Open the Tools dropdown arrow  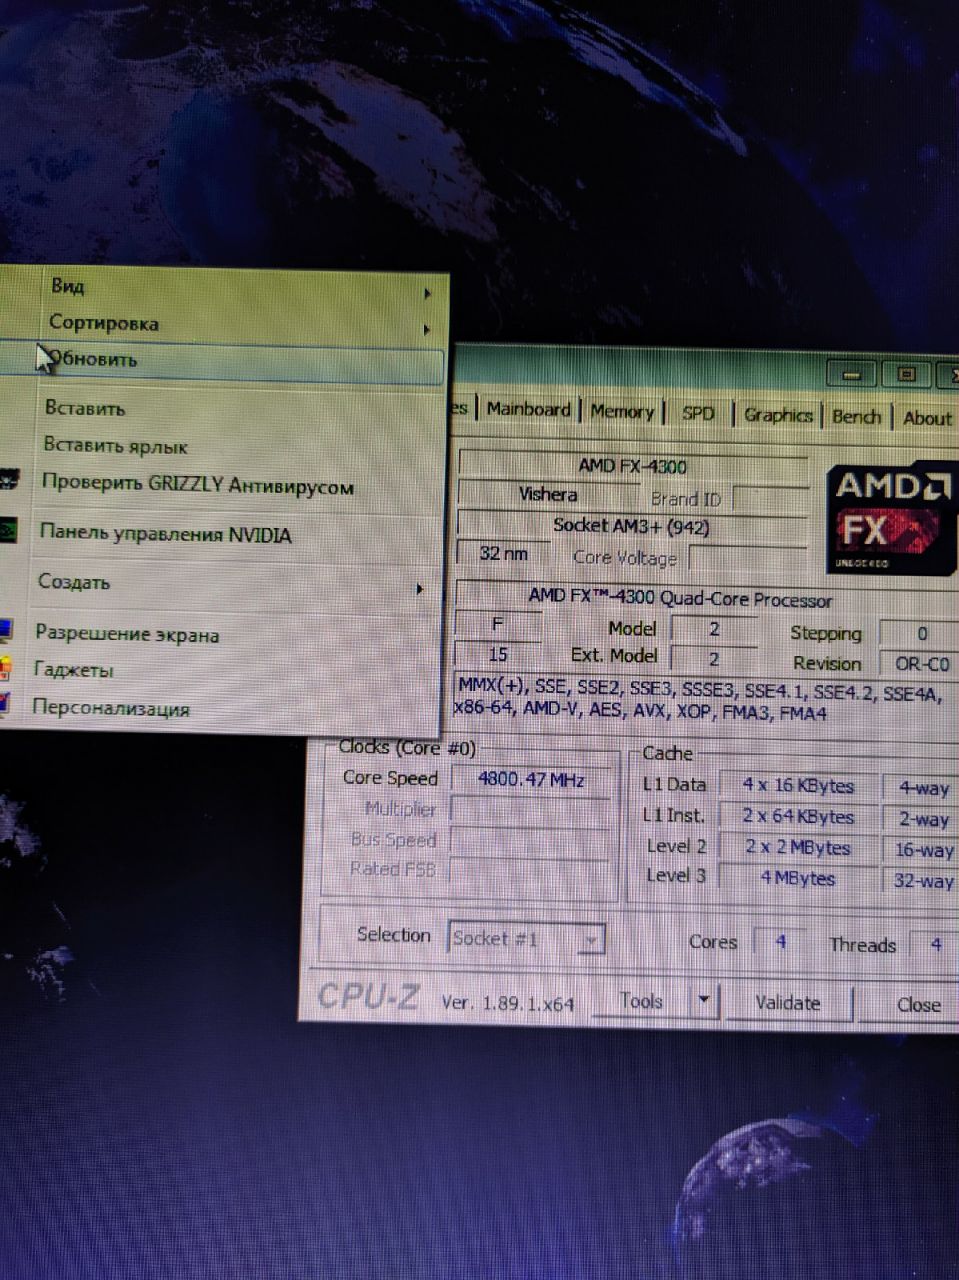(x=704, y=1001)
